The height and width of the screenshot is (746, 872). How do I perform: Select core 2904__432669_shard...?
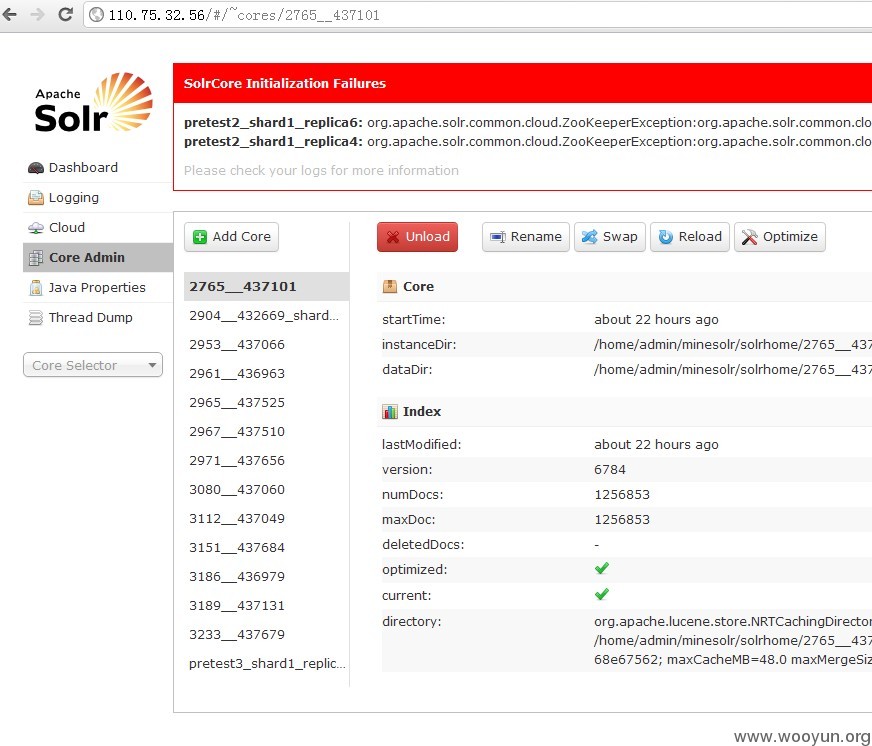click(x=266, y=315)
